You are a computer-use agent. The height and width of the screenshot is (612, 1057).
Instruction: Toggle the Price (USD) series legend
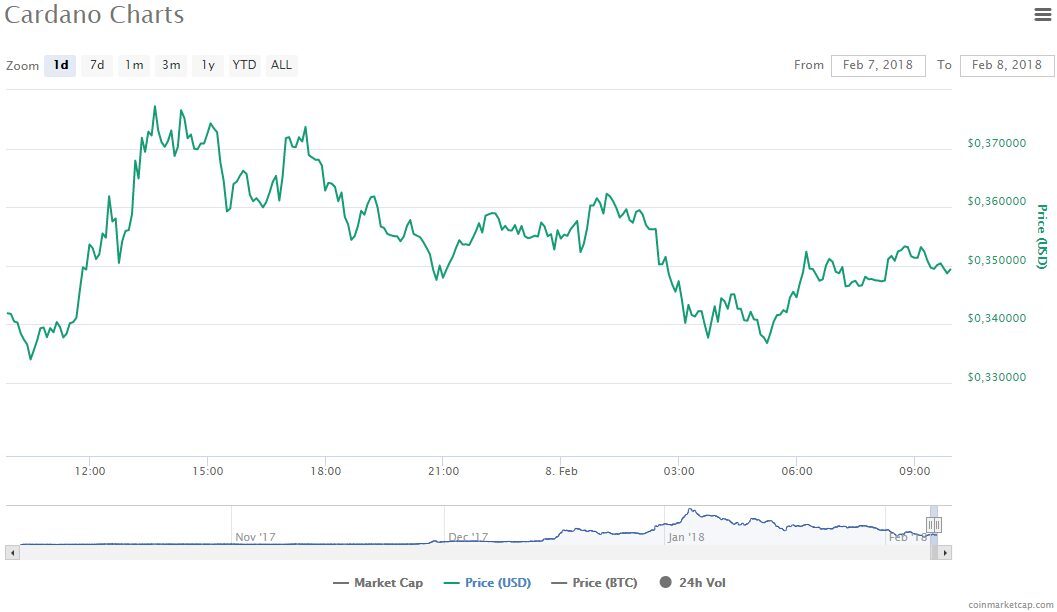pyautogui.click(x=487, y=583)
